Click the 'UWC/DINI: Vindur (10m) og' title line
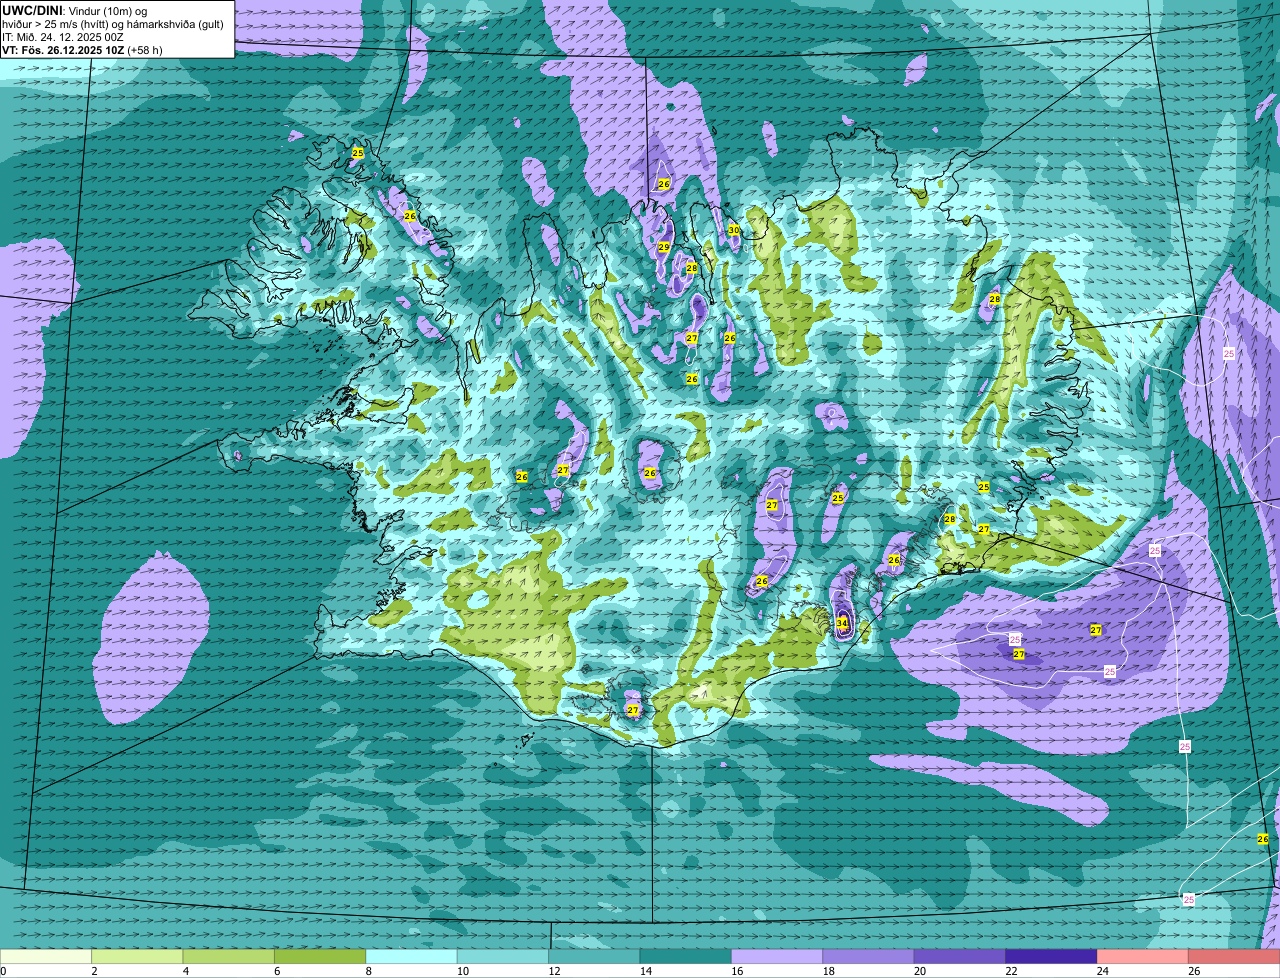 point(75,10)
